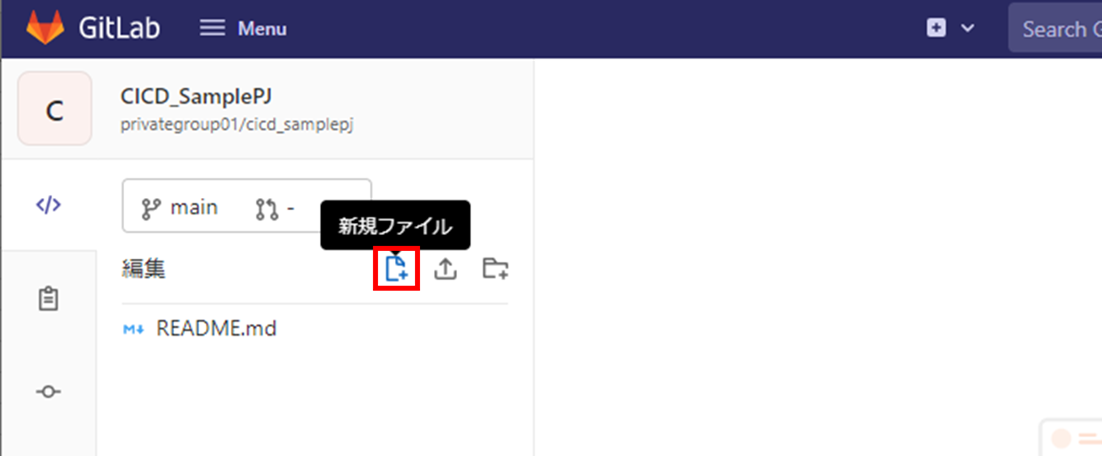Click the GitLab fox logo

pyautogui.click(x=46, y=28)
